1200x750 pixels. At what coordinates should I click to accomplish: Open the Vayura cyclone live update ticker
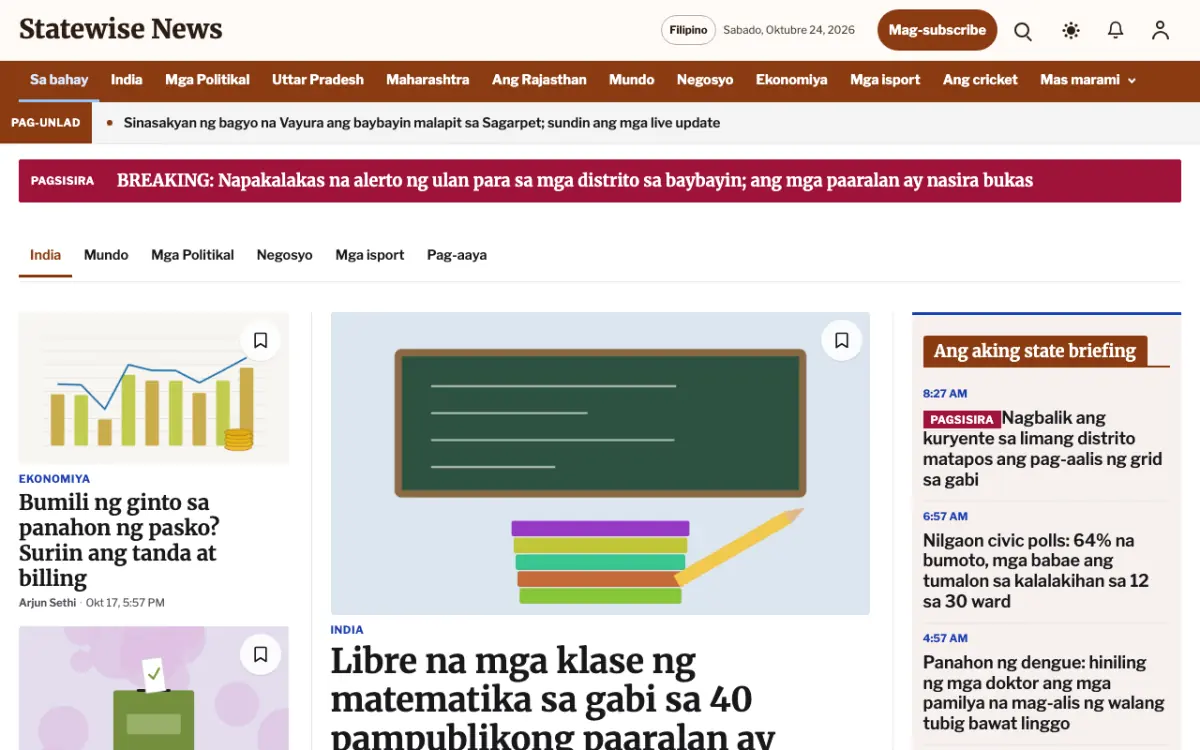click(422, 123)
